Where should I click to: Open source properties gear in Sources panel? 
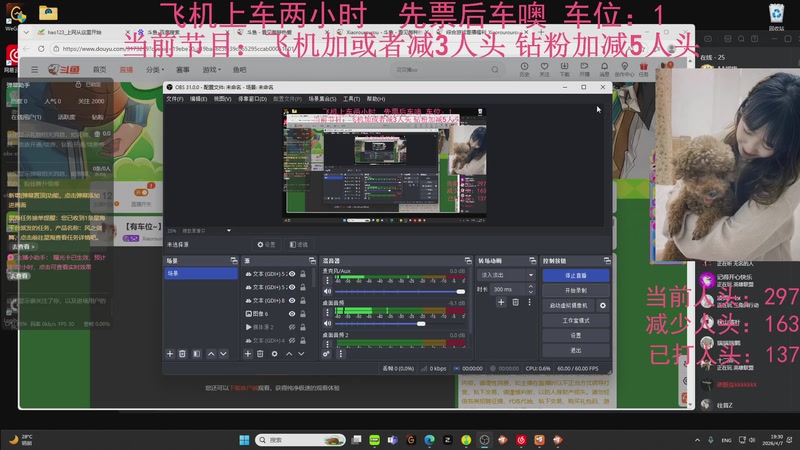(x=274, y=354)
